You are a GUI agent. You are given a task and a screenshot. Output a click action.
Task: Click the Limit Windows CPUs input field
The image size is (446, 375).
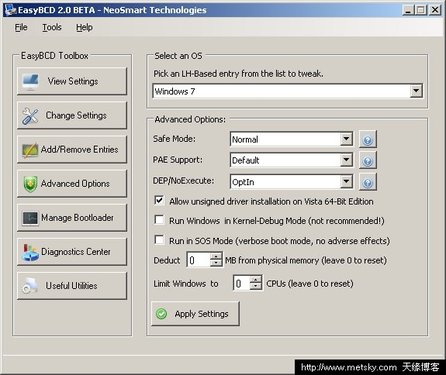coord(242,283)
